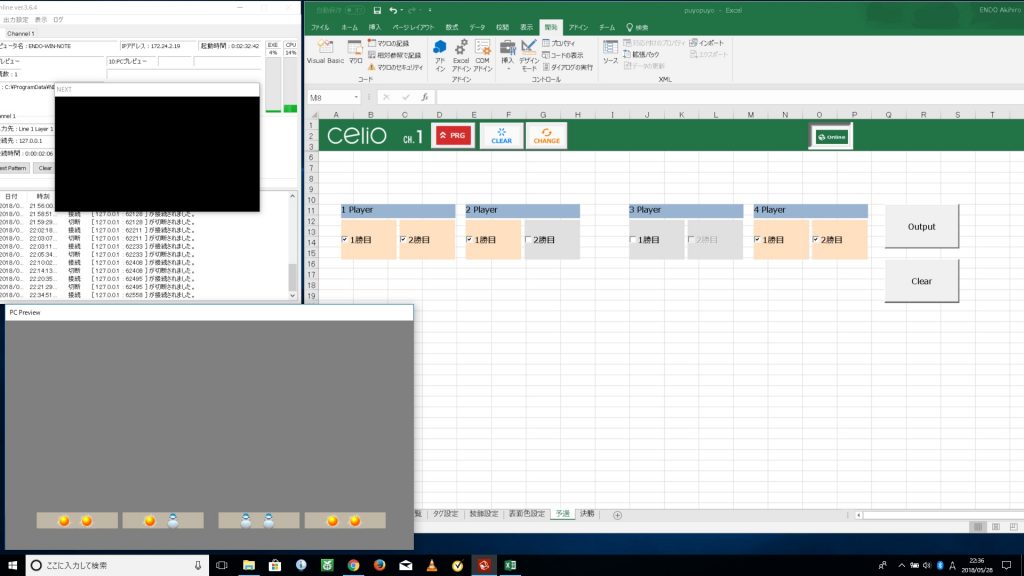Switch to the 決勝 sheet tab
Image resolution: width=1024 pixels, height=576 pixels.
pyautogui.click(x=587, y=514)
